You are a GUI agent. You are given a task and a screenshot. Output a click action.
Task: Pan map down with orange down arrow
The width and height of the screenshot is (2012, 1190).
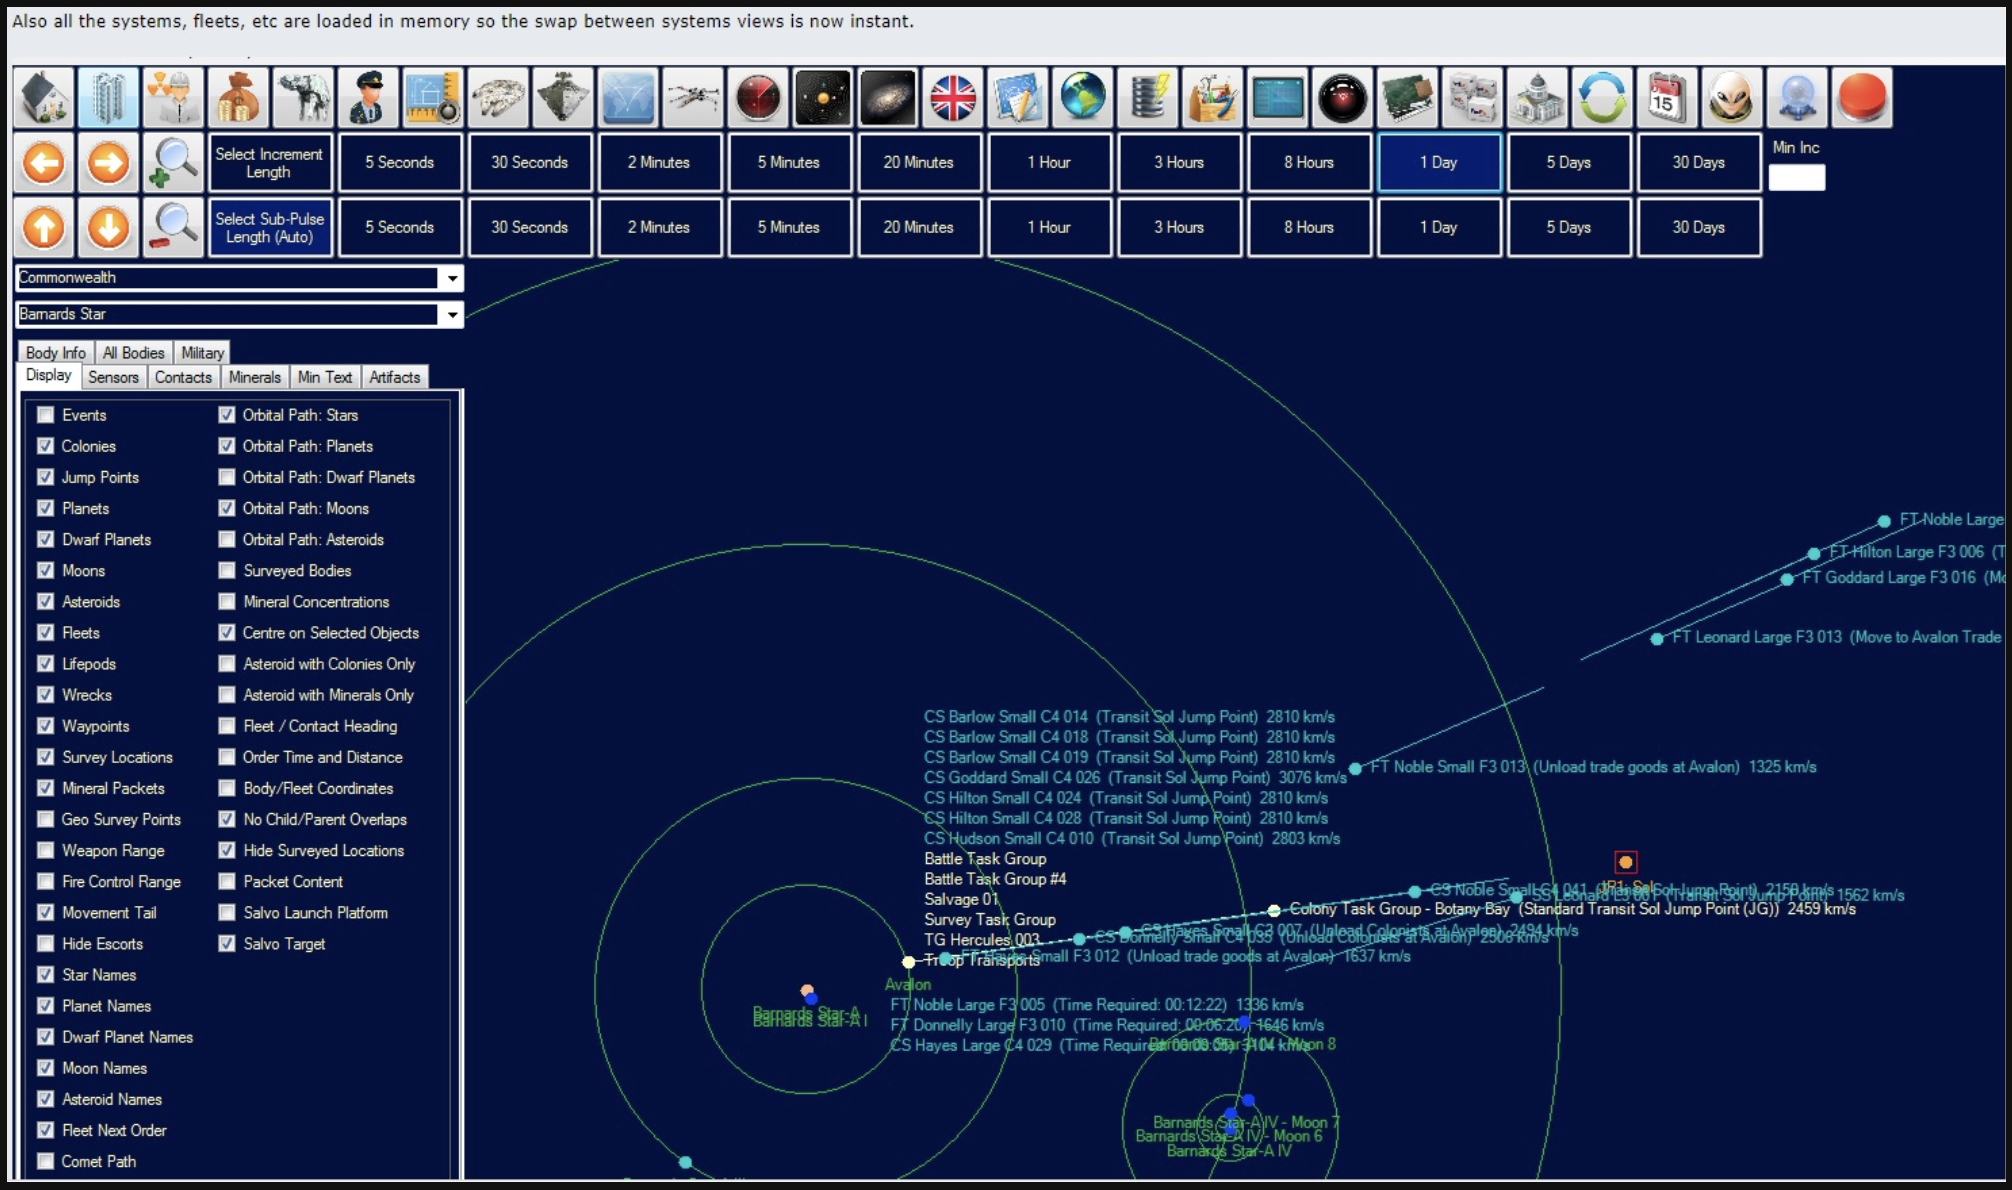108,227
